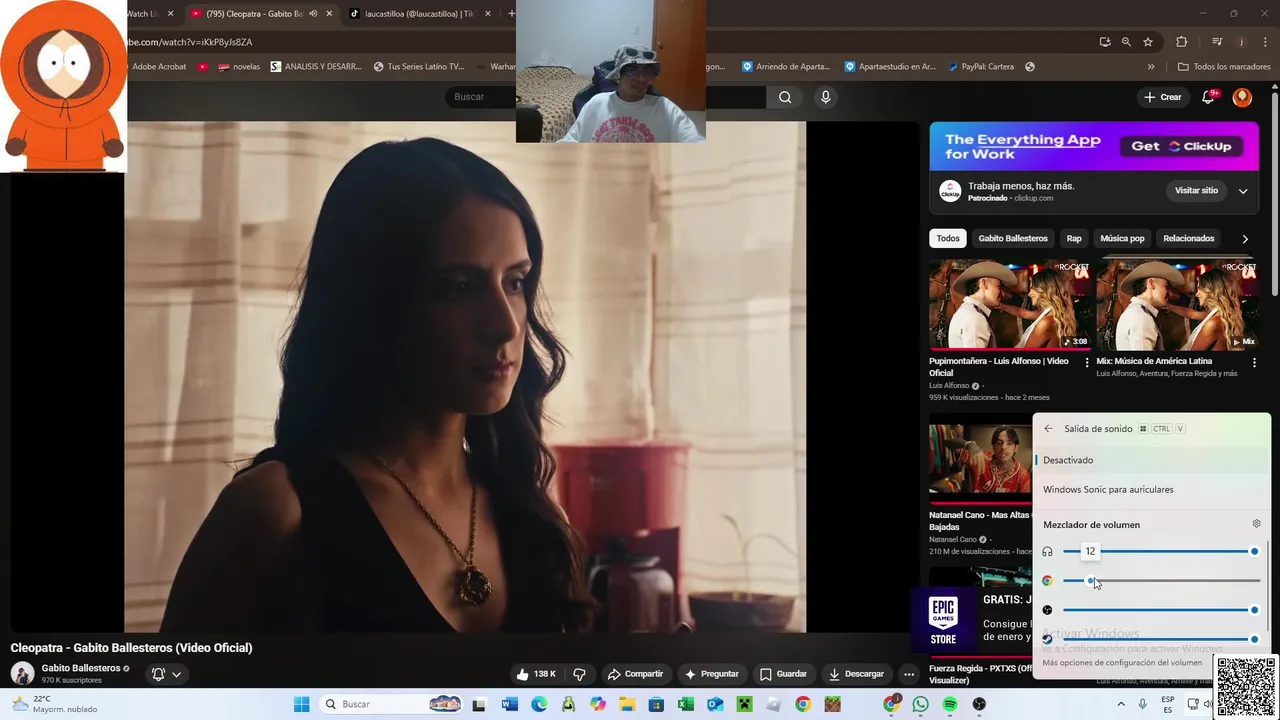Open YouTube account avatar menu
Viewport: 1280px width, 720px height.
(1242, 97)
